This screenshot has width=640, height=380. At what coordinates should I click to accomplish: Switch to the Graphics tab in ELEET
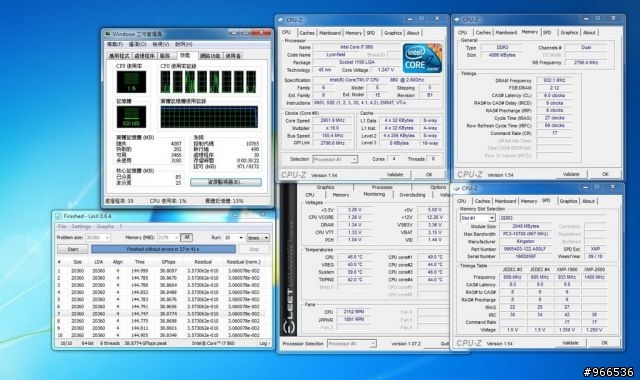click(x=325, y=187)
